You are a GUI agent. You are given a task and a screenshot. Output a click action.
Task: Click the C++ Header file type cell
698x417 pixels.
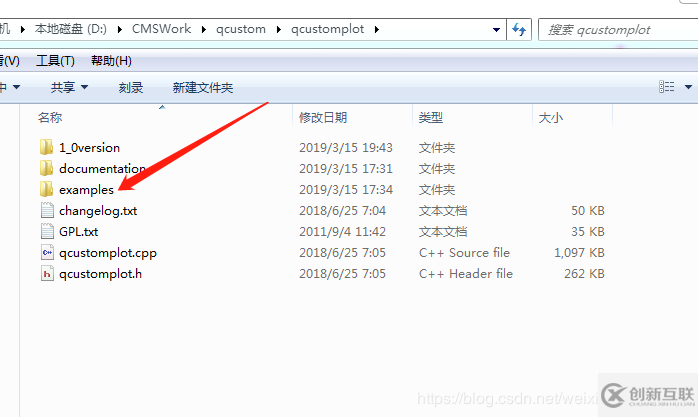[x=466, y=273]
